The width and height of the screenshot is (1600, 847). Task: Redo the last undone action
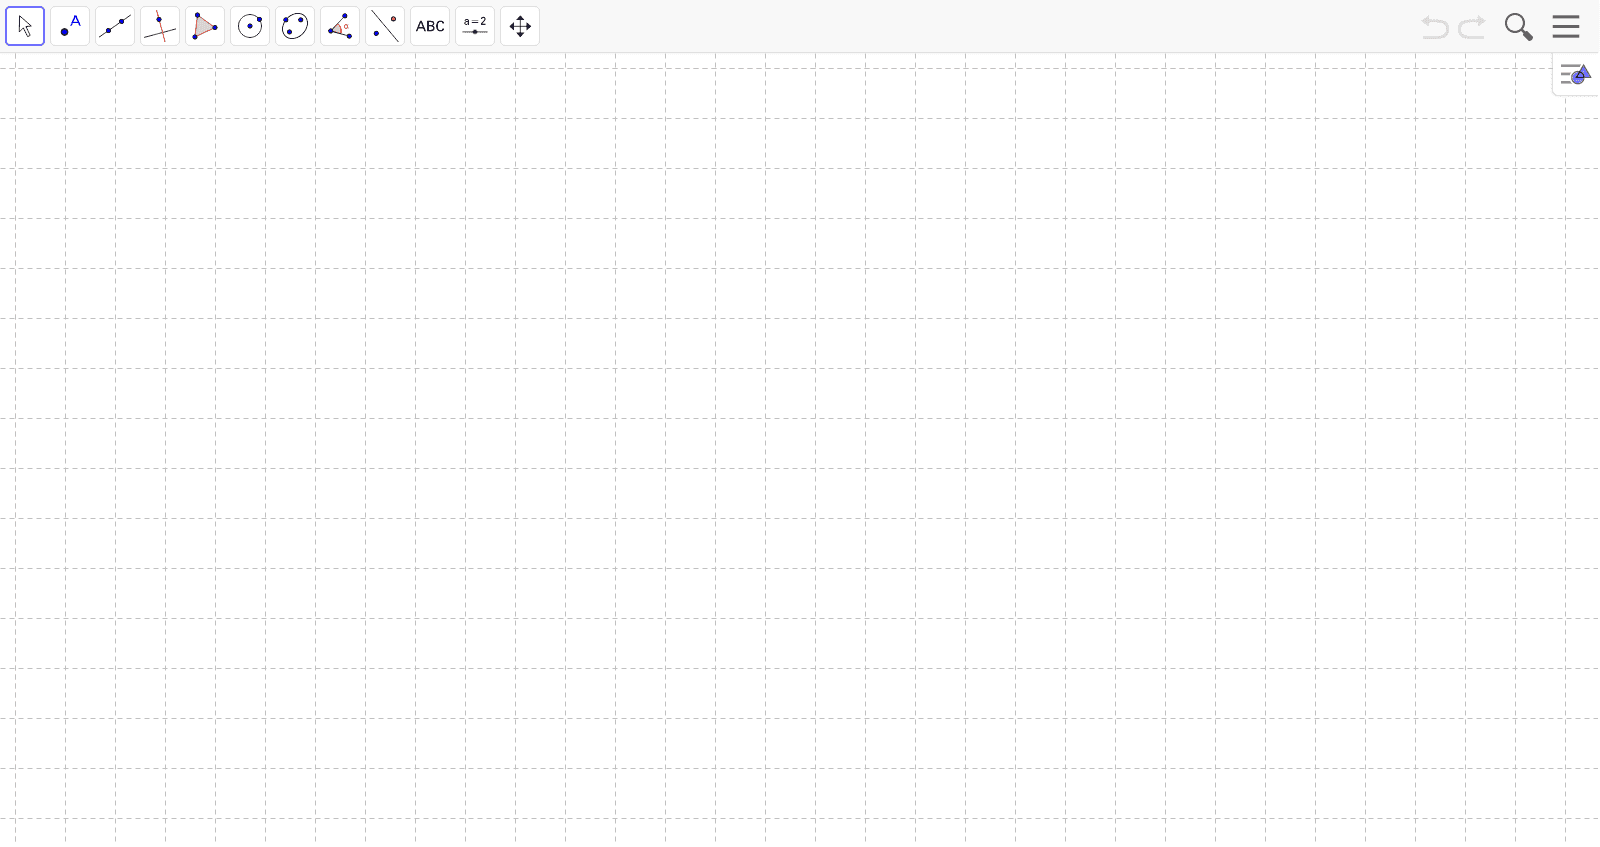click(x=1472, y=27)
